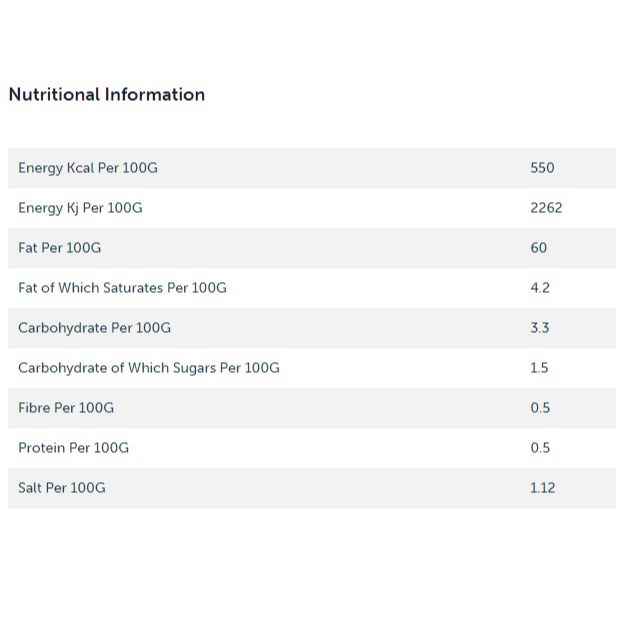This screenshot has height=624, width=624.
Task: Click the sugars value 1.5
Action: pos(539,368)
